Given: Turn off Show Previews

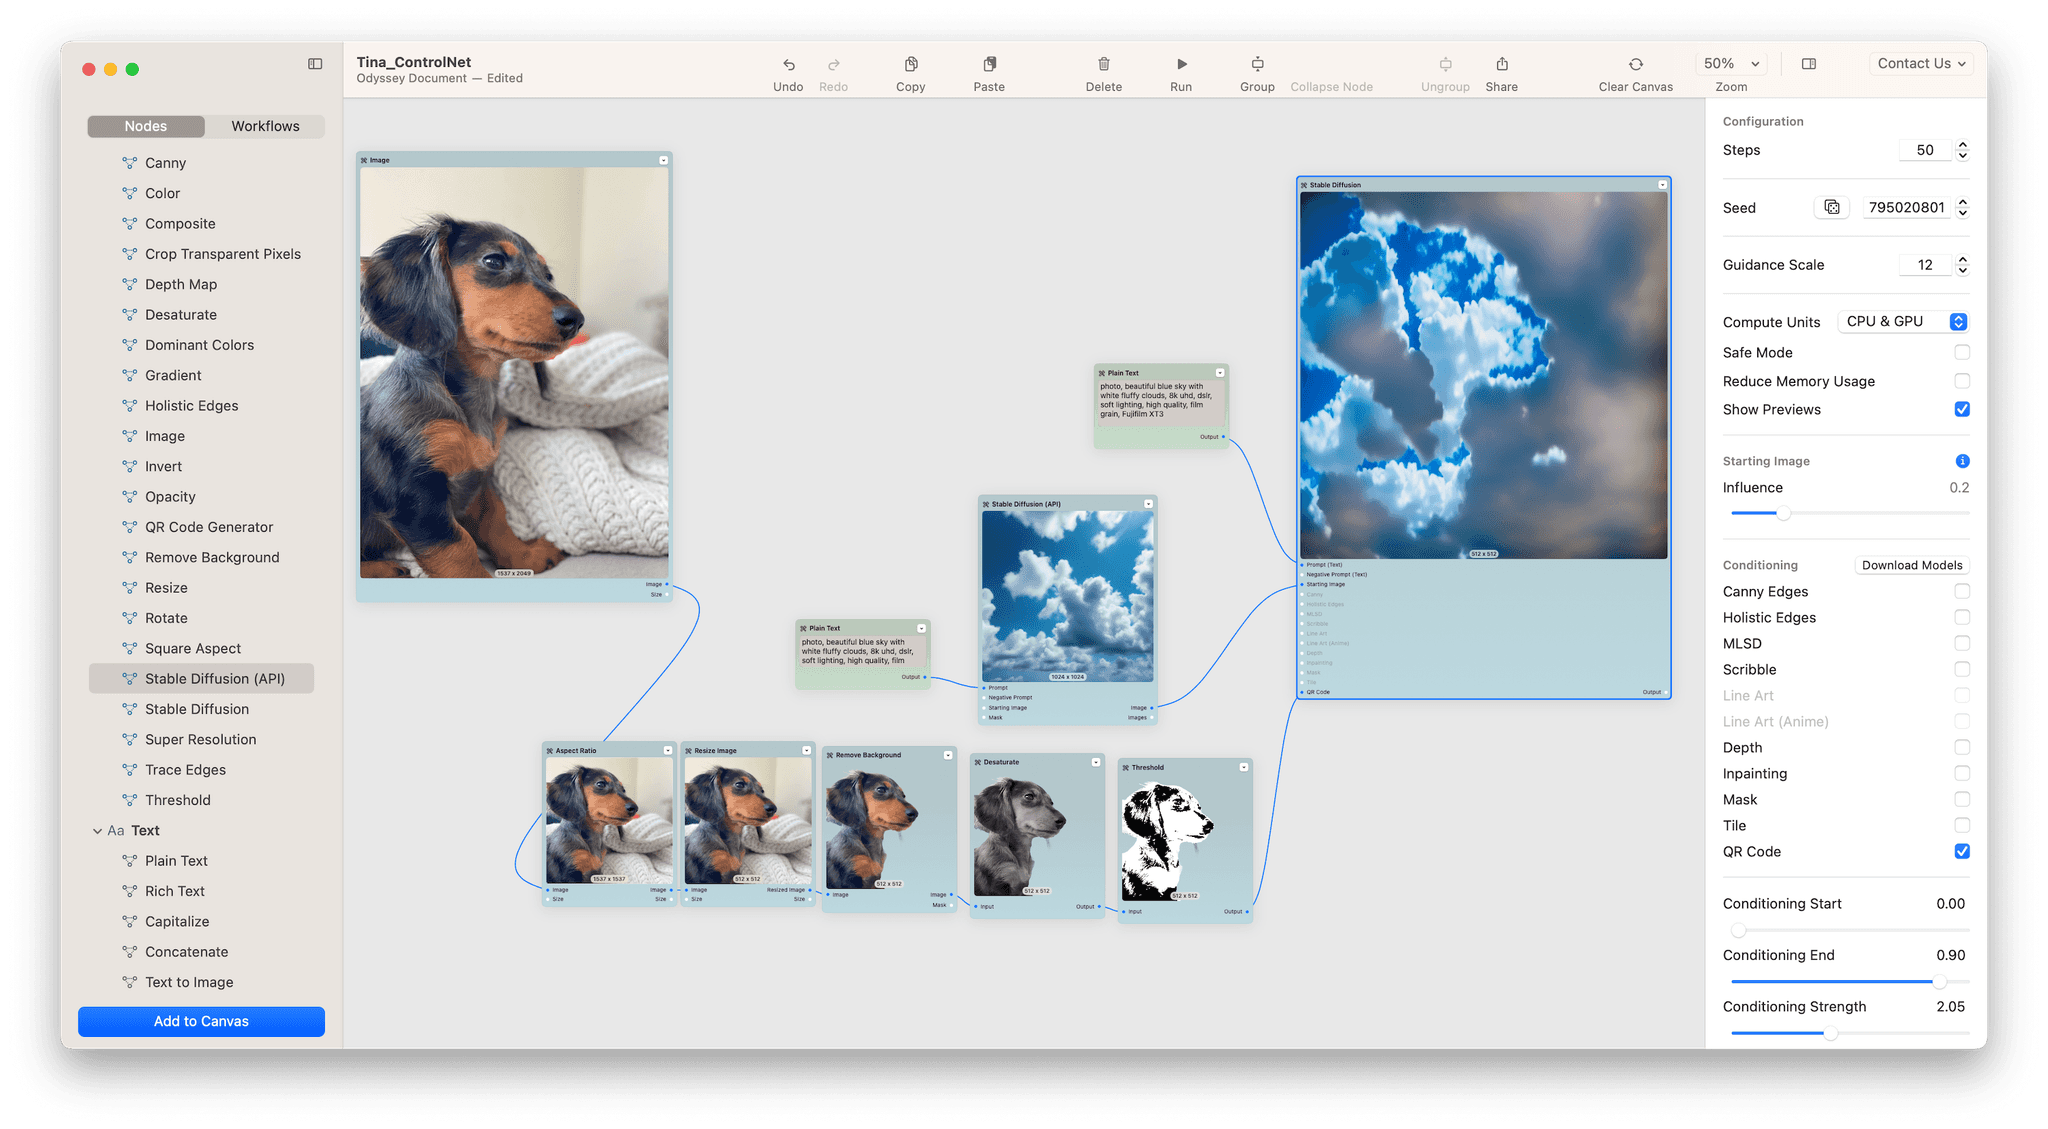Looking at the screenshot, I should (1961, 409).
